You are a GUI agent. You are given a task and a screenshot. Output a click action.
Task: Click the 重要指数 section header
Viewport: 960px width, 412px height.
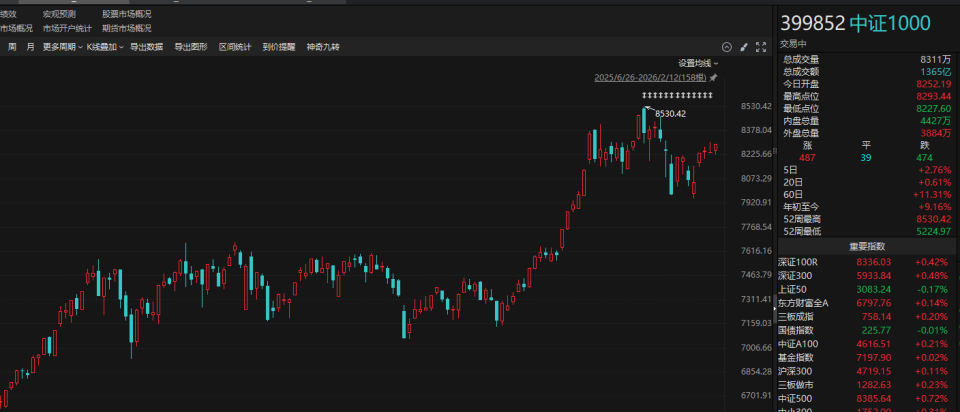pos(866,247)
